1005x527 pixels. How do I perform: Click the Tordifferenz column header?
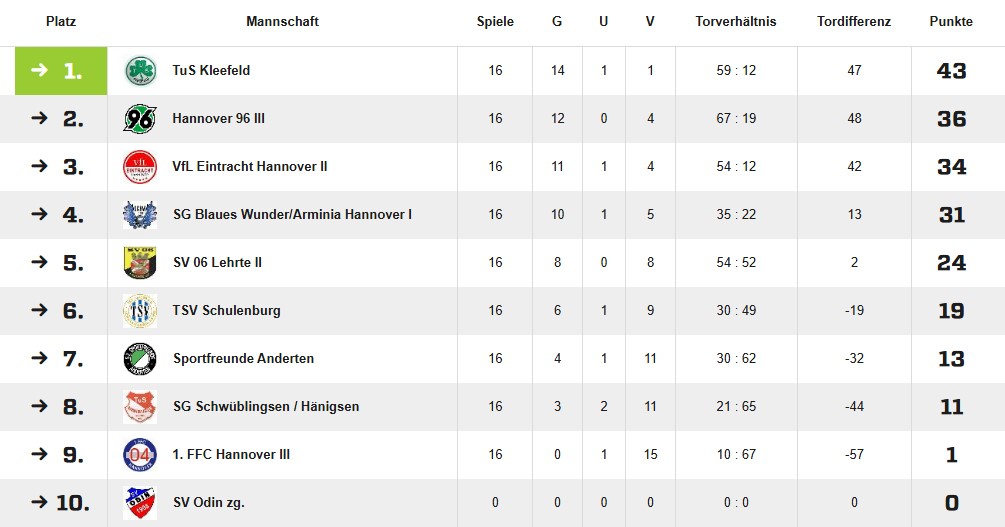pos(854,21)
